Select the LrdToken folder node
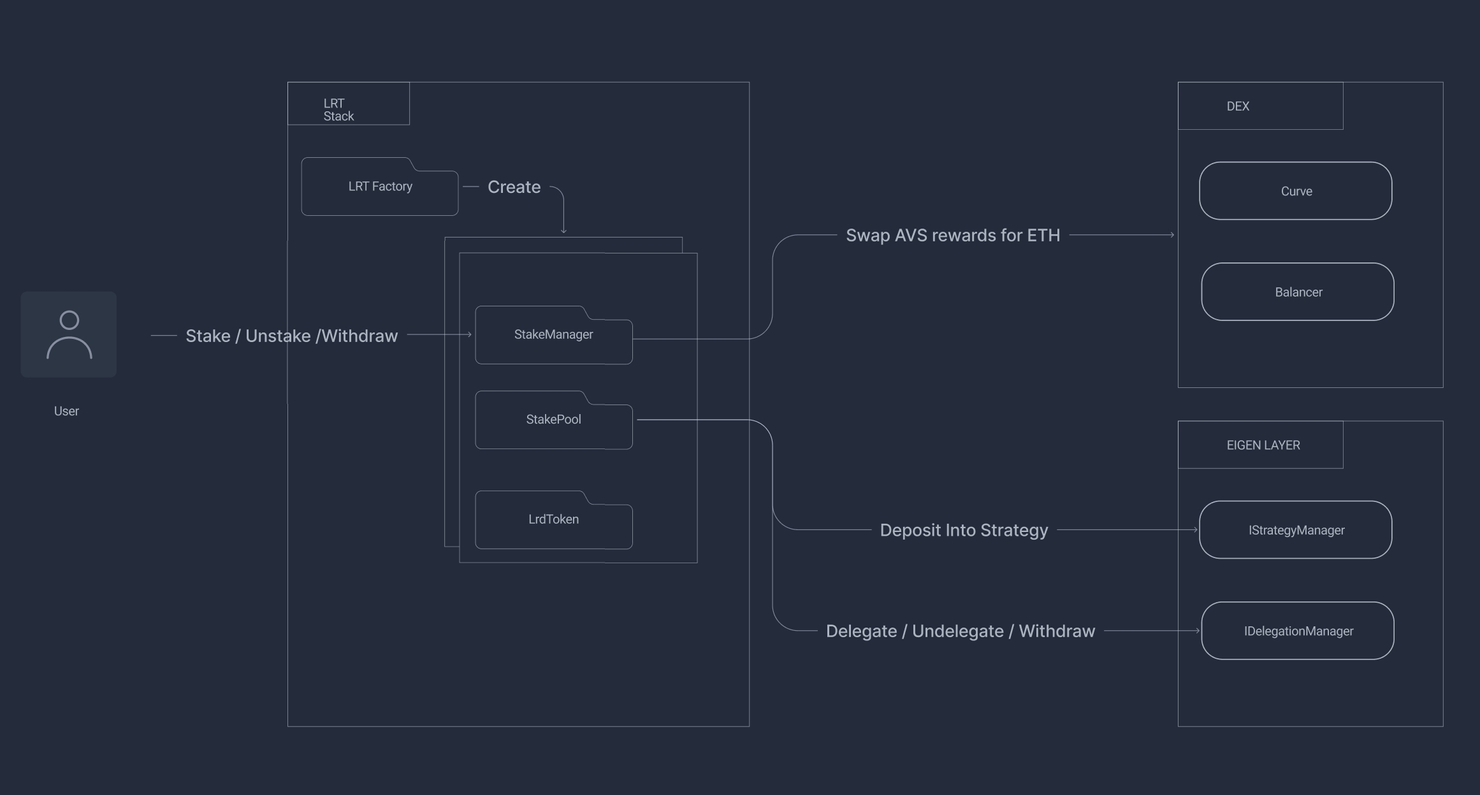 tap(553, 520)
